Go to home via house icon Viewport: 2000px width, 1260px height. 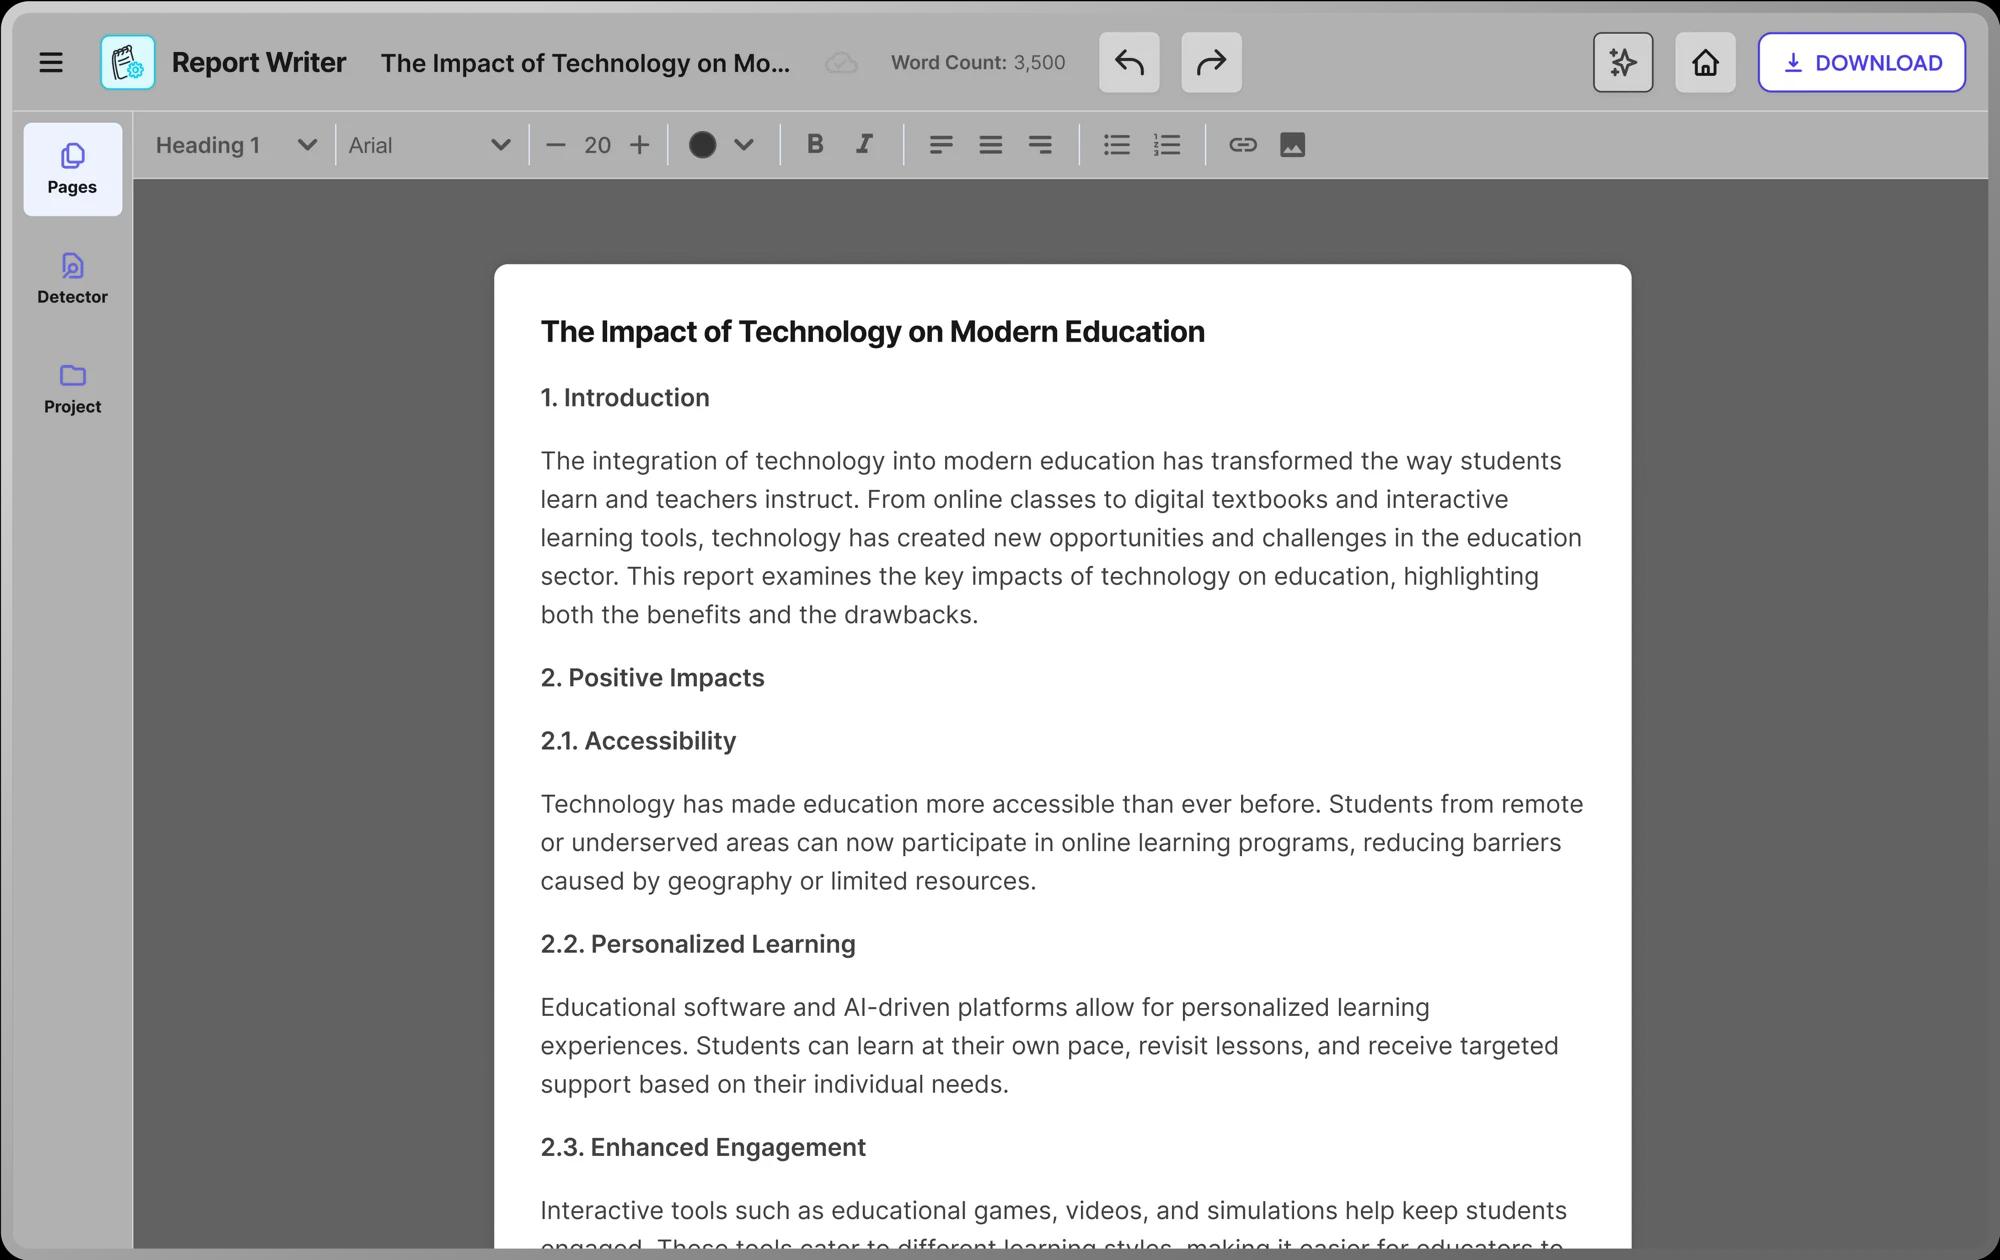(x=1705, y=63)
